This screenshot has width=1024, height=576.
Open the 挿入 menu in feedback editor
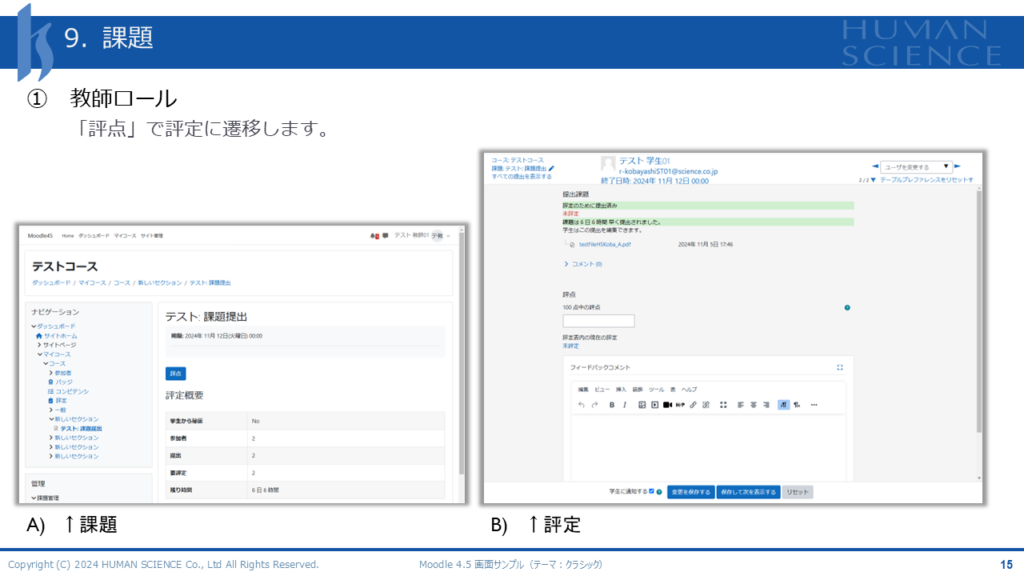621,390
